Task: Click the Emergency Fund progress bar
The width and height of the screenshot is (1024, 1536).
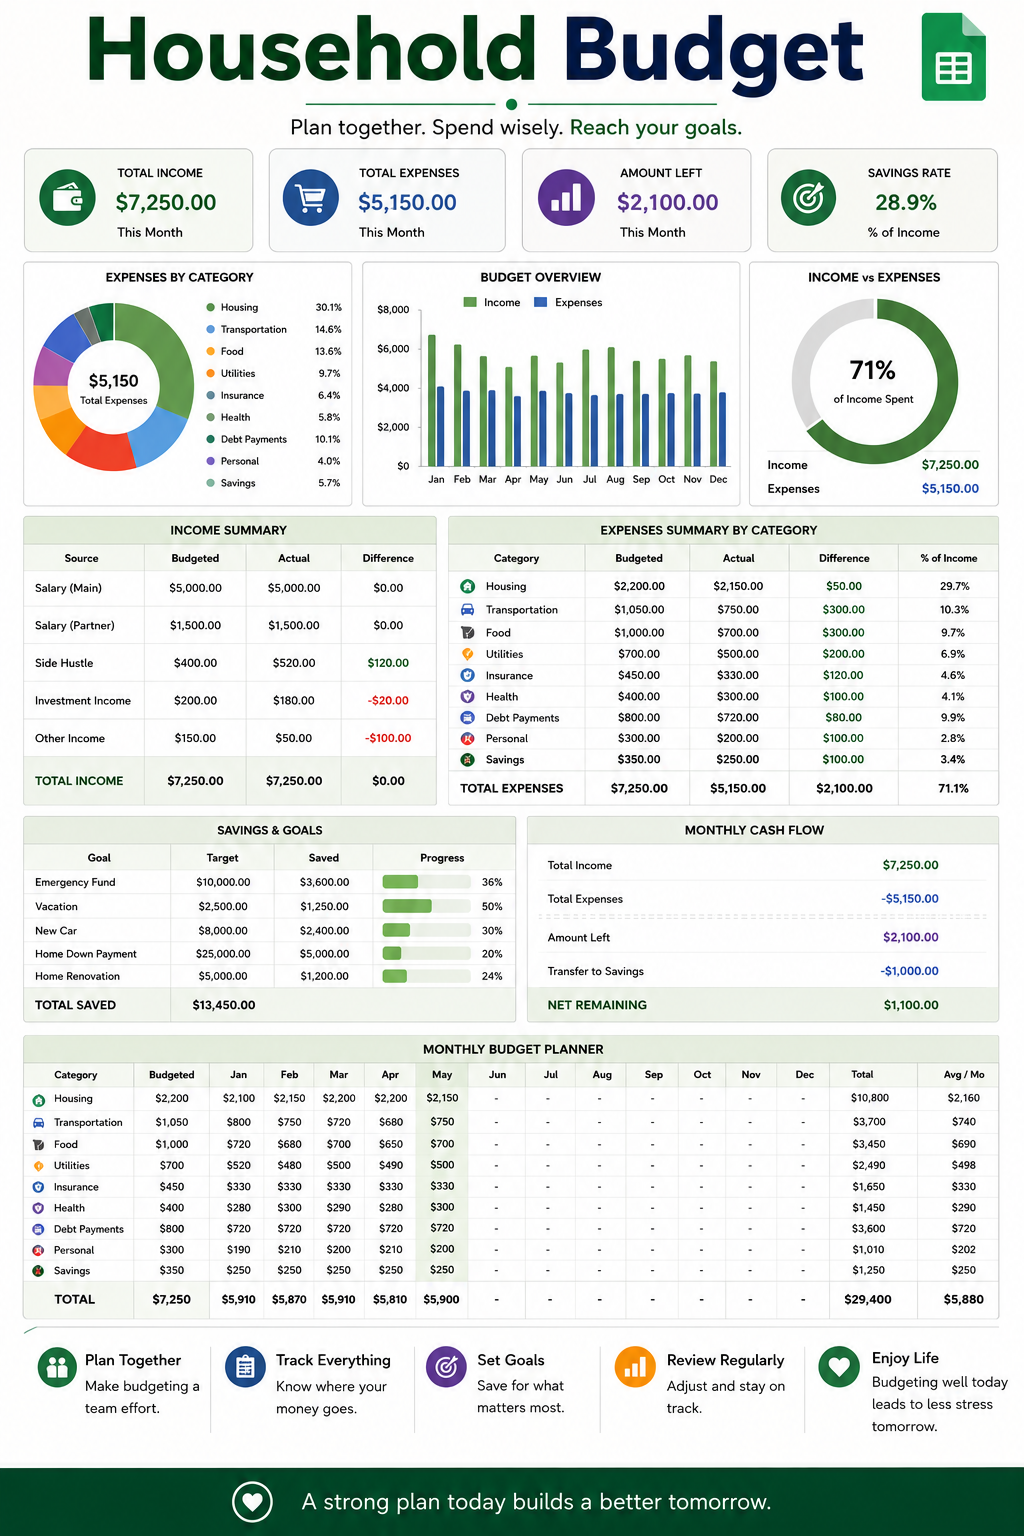Action: point(427,882)
